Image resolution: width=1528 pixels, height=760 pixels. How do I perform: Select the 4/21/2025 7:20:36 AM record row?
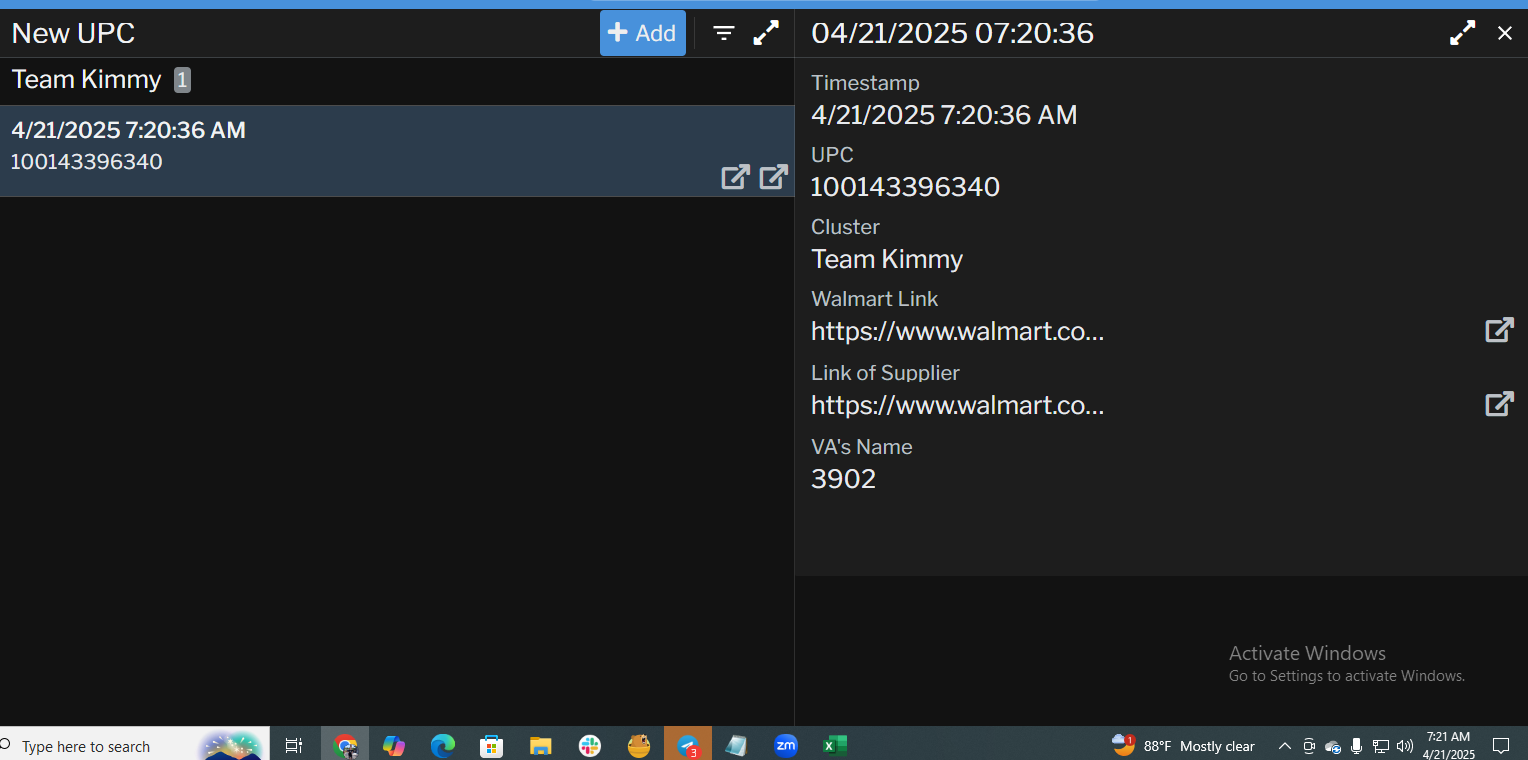pos(397,151)
